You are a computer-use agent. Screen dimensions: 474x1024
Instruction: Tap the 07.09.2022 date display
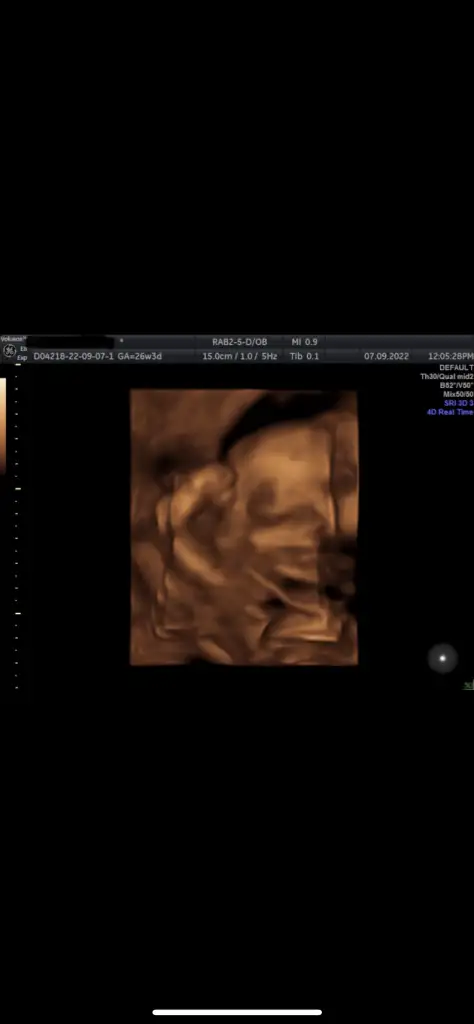387,357
